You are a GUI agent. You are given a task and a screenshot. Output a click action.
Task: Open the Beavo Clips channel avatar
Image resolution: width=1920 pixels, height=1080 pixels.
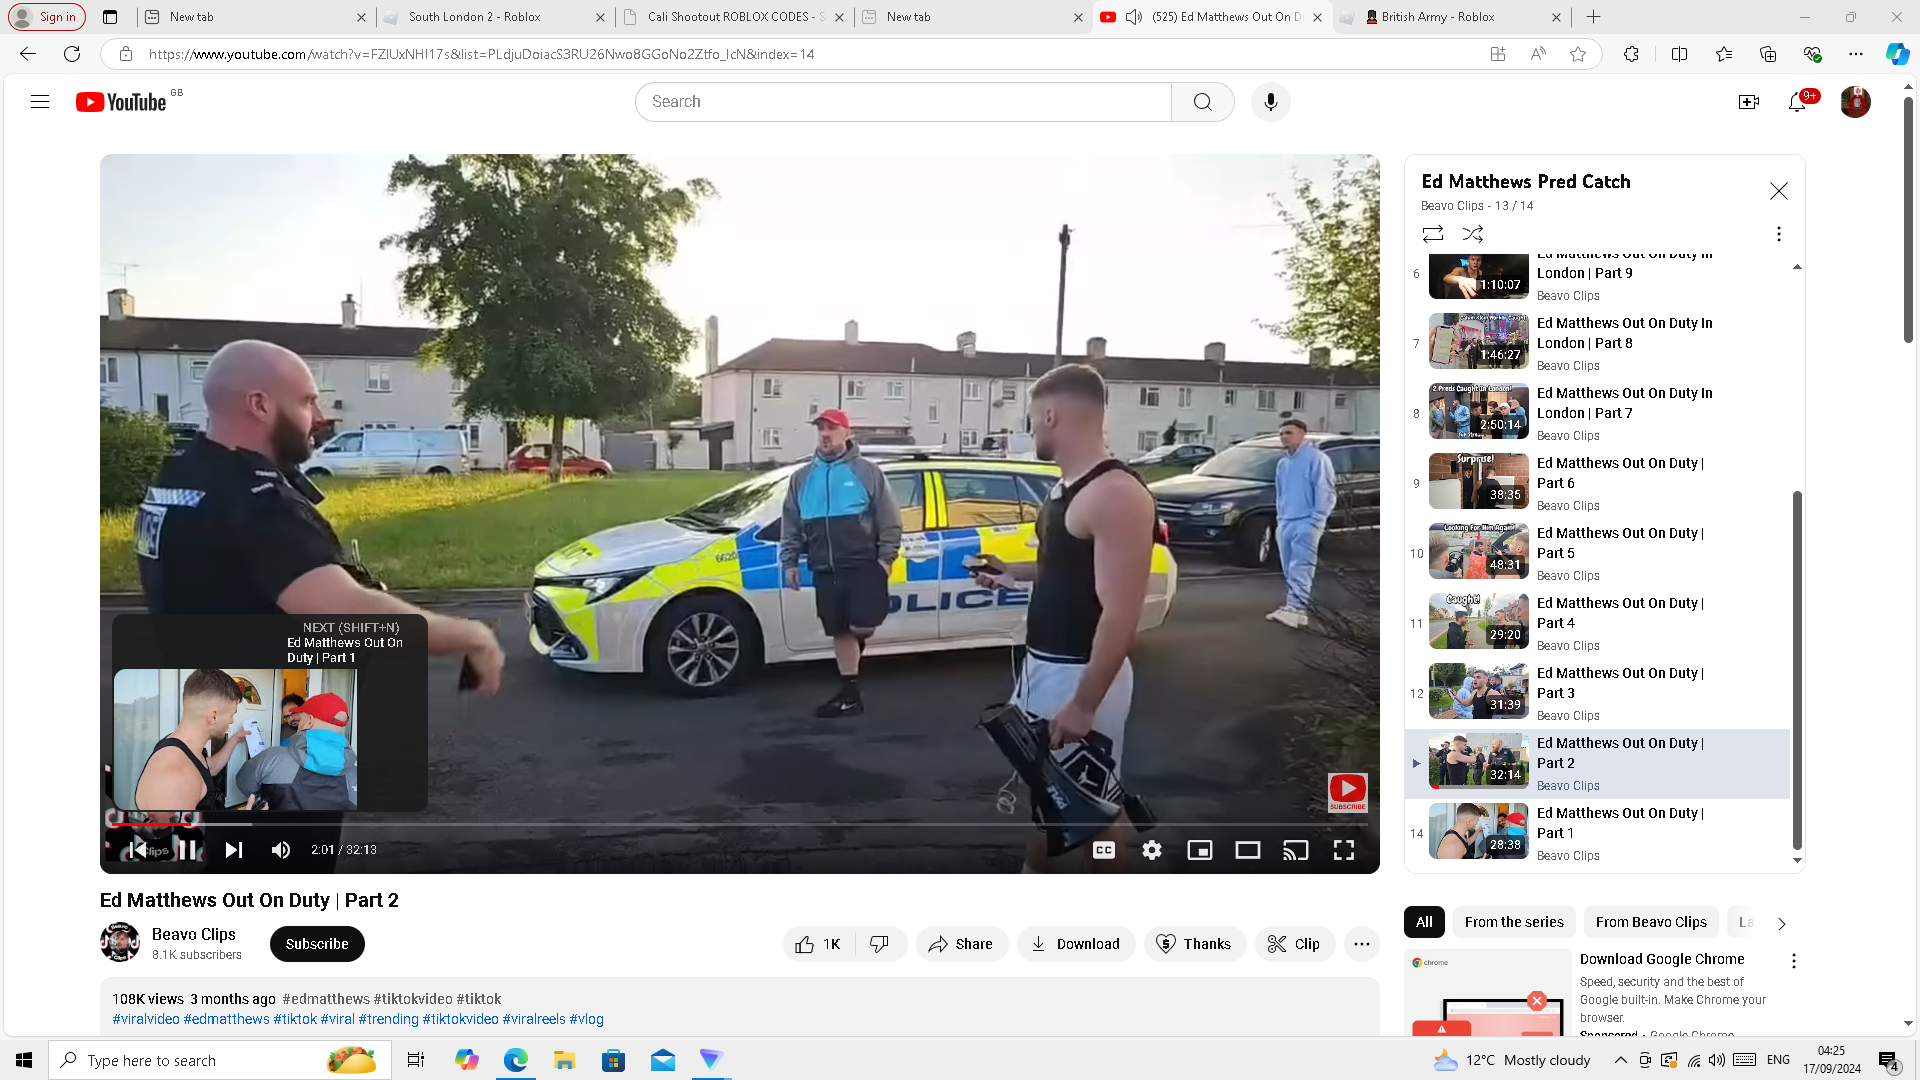pos(120,942)
